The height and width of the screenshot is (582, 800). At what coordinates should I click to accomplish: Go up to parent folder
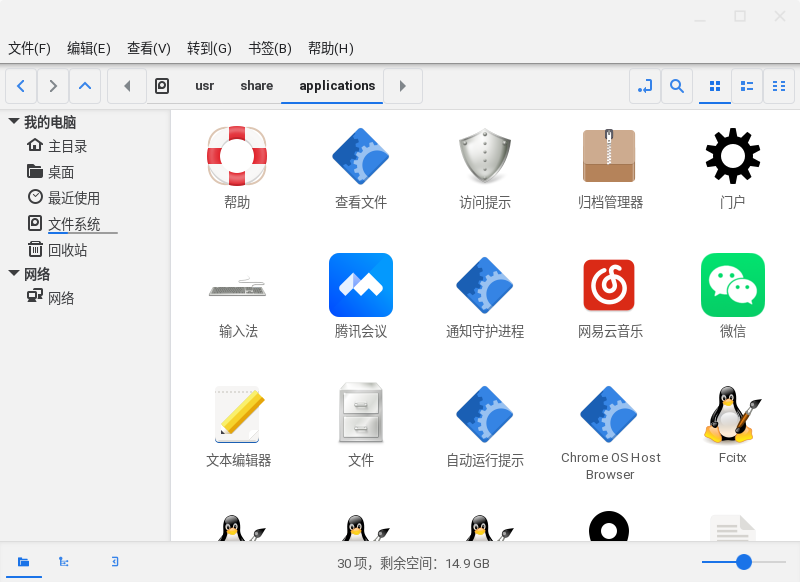point(85,86)
